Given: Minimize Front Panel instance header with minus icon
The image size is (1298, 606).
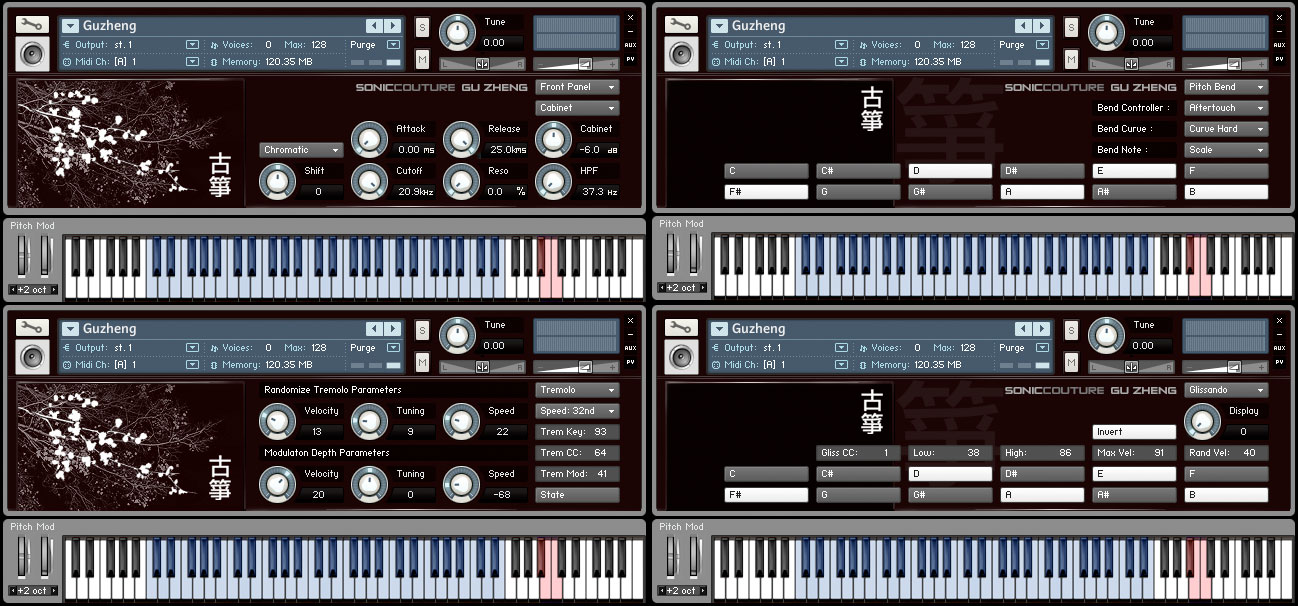Looking at the screenshot, I should click(x=630, y=30).
